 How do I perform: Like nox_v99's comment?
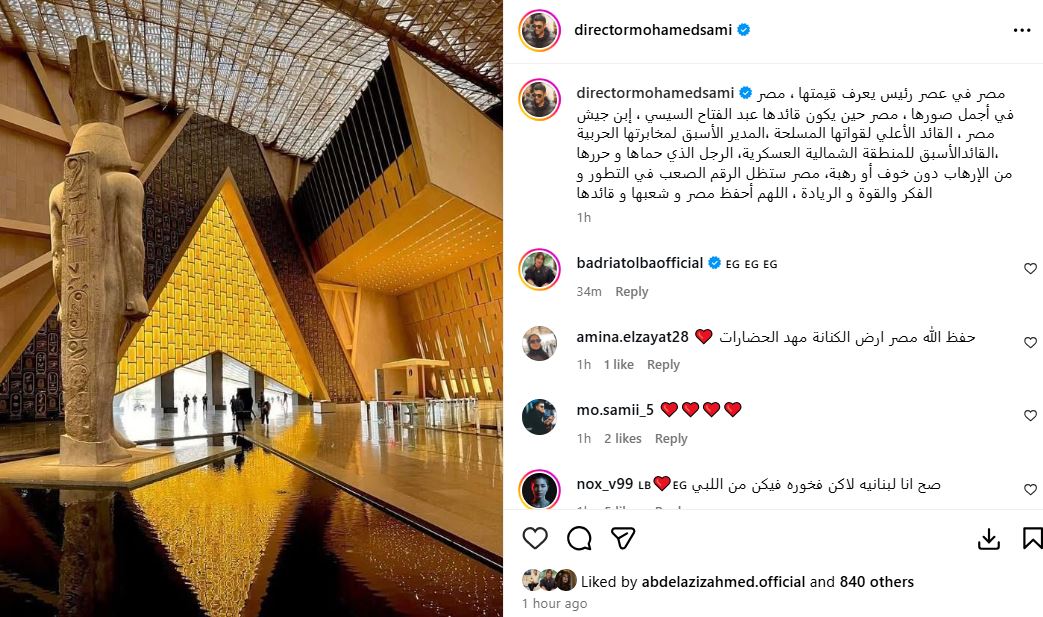pyautogui.click(x=1030, y=489)
